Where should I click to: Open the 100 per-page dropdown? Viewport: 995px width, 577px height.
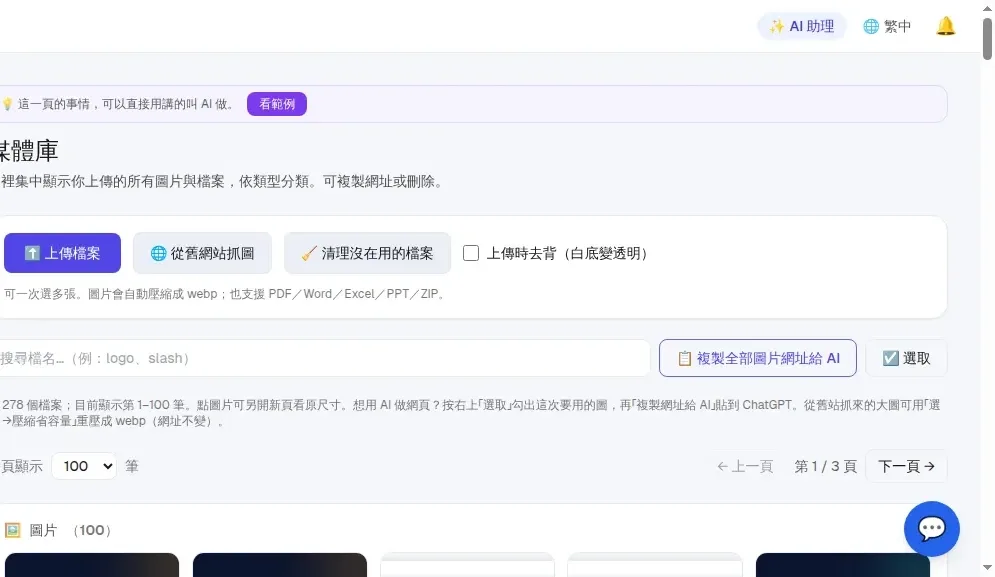[84, 466]
